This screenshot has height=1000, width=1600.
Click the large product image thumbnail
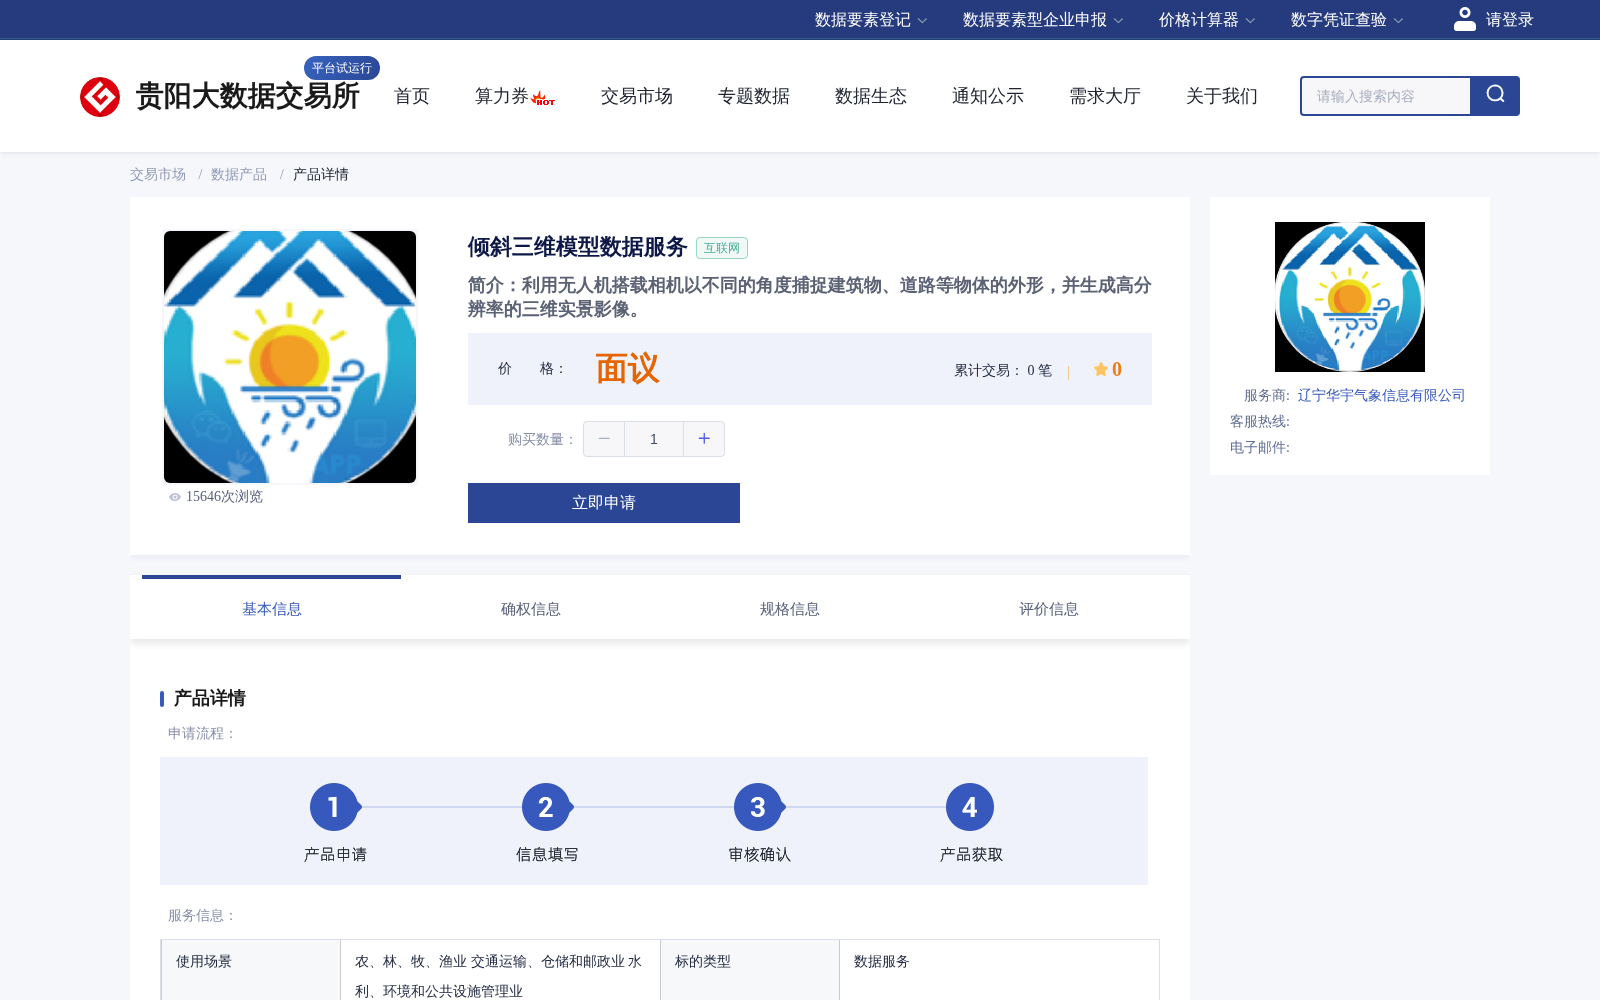(x=290, y=357)
